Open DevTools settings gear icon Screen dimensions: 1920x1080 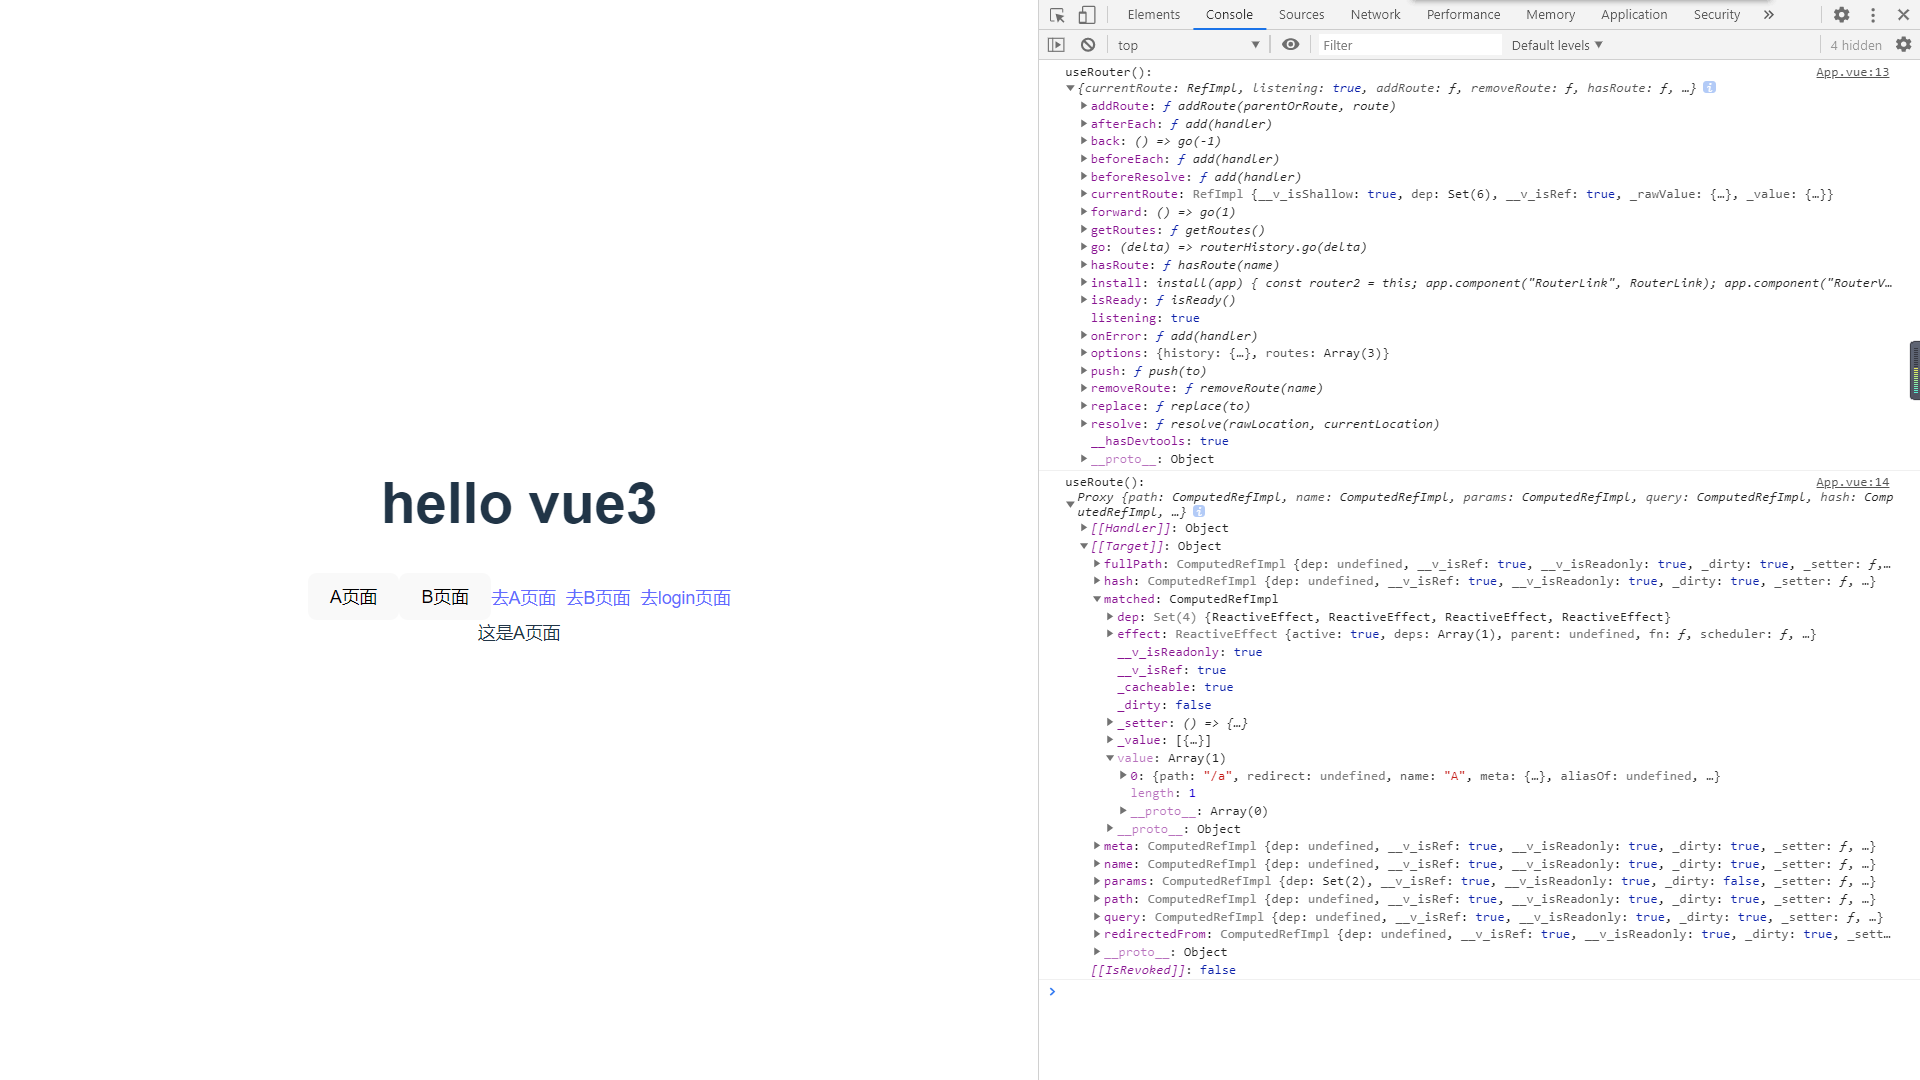click(1841, 15)
